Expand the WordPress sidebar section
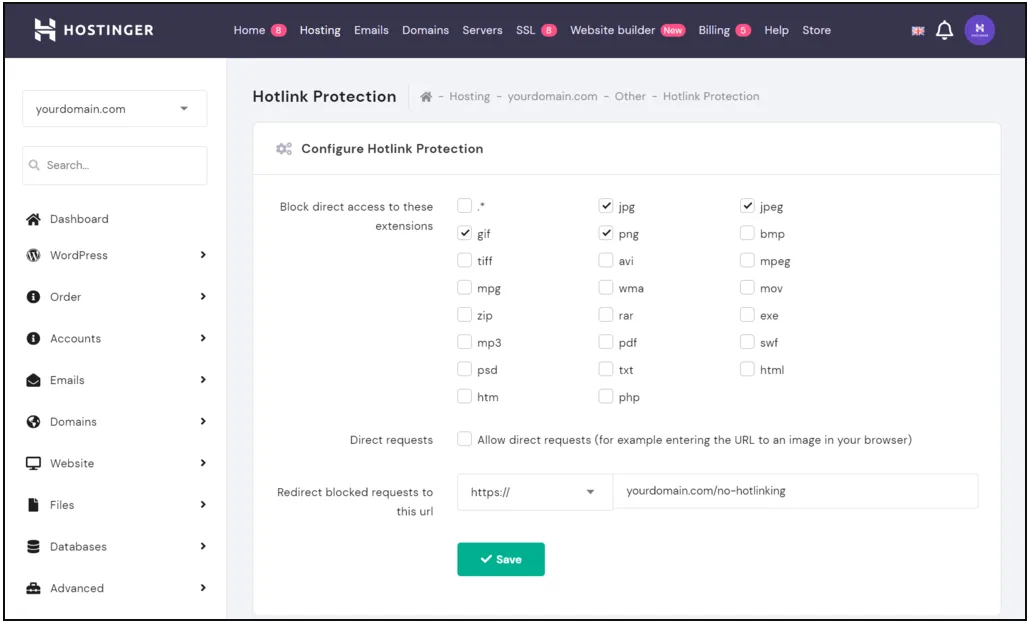This screenshot has height=623, width=1030. 203,255
